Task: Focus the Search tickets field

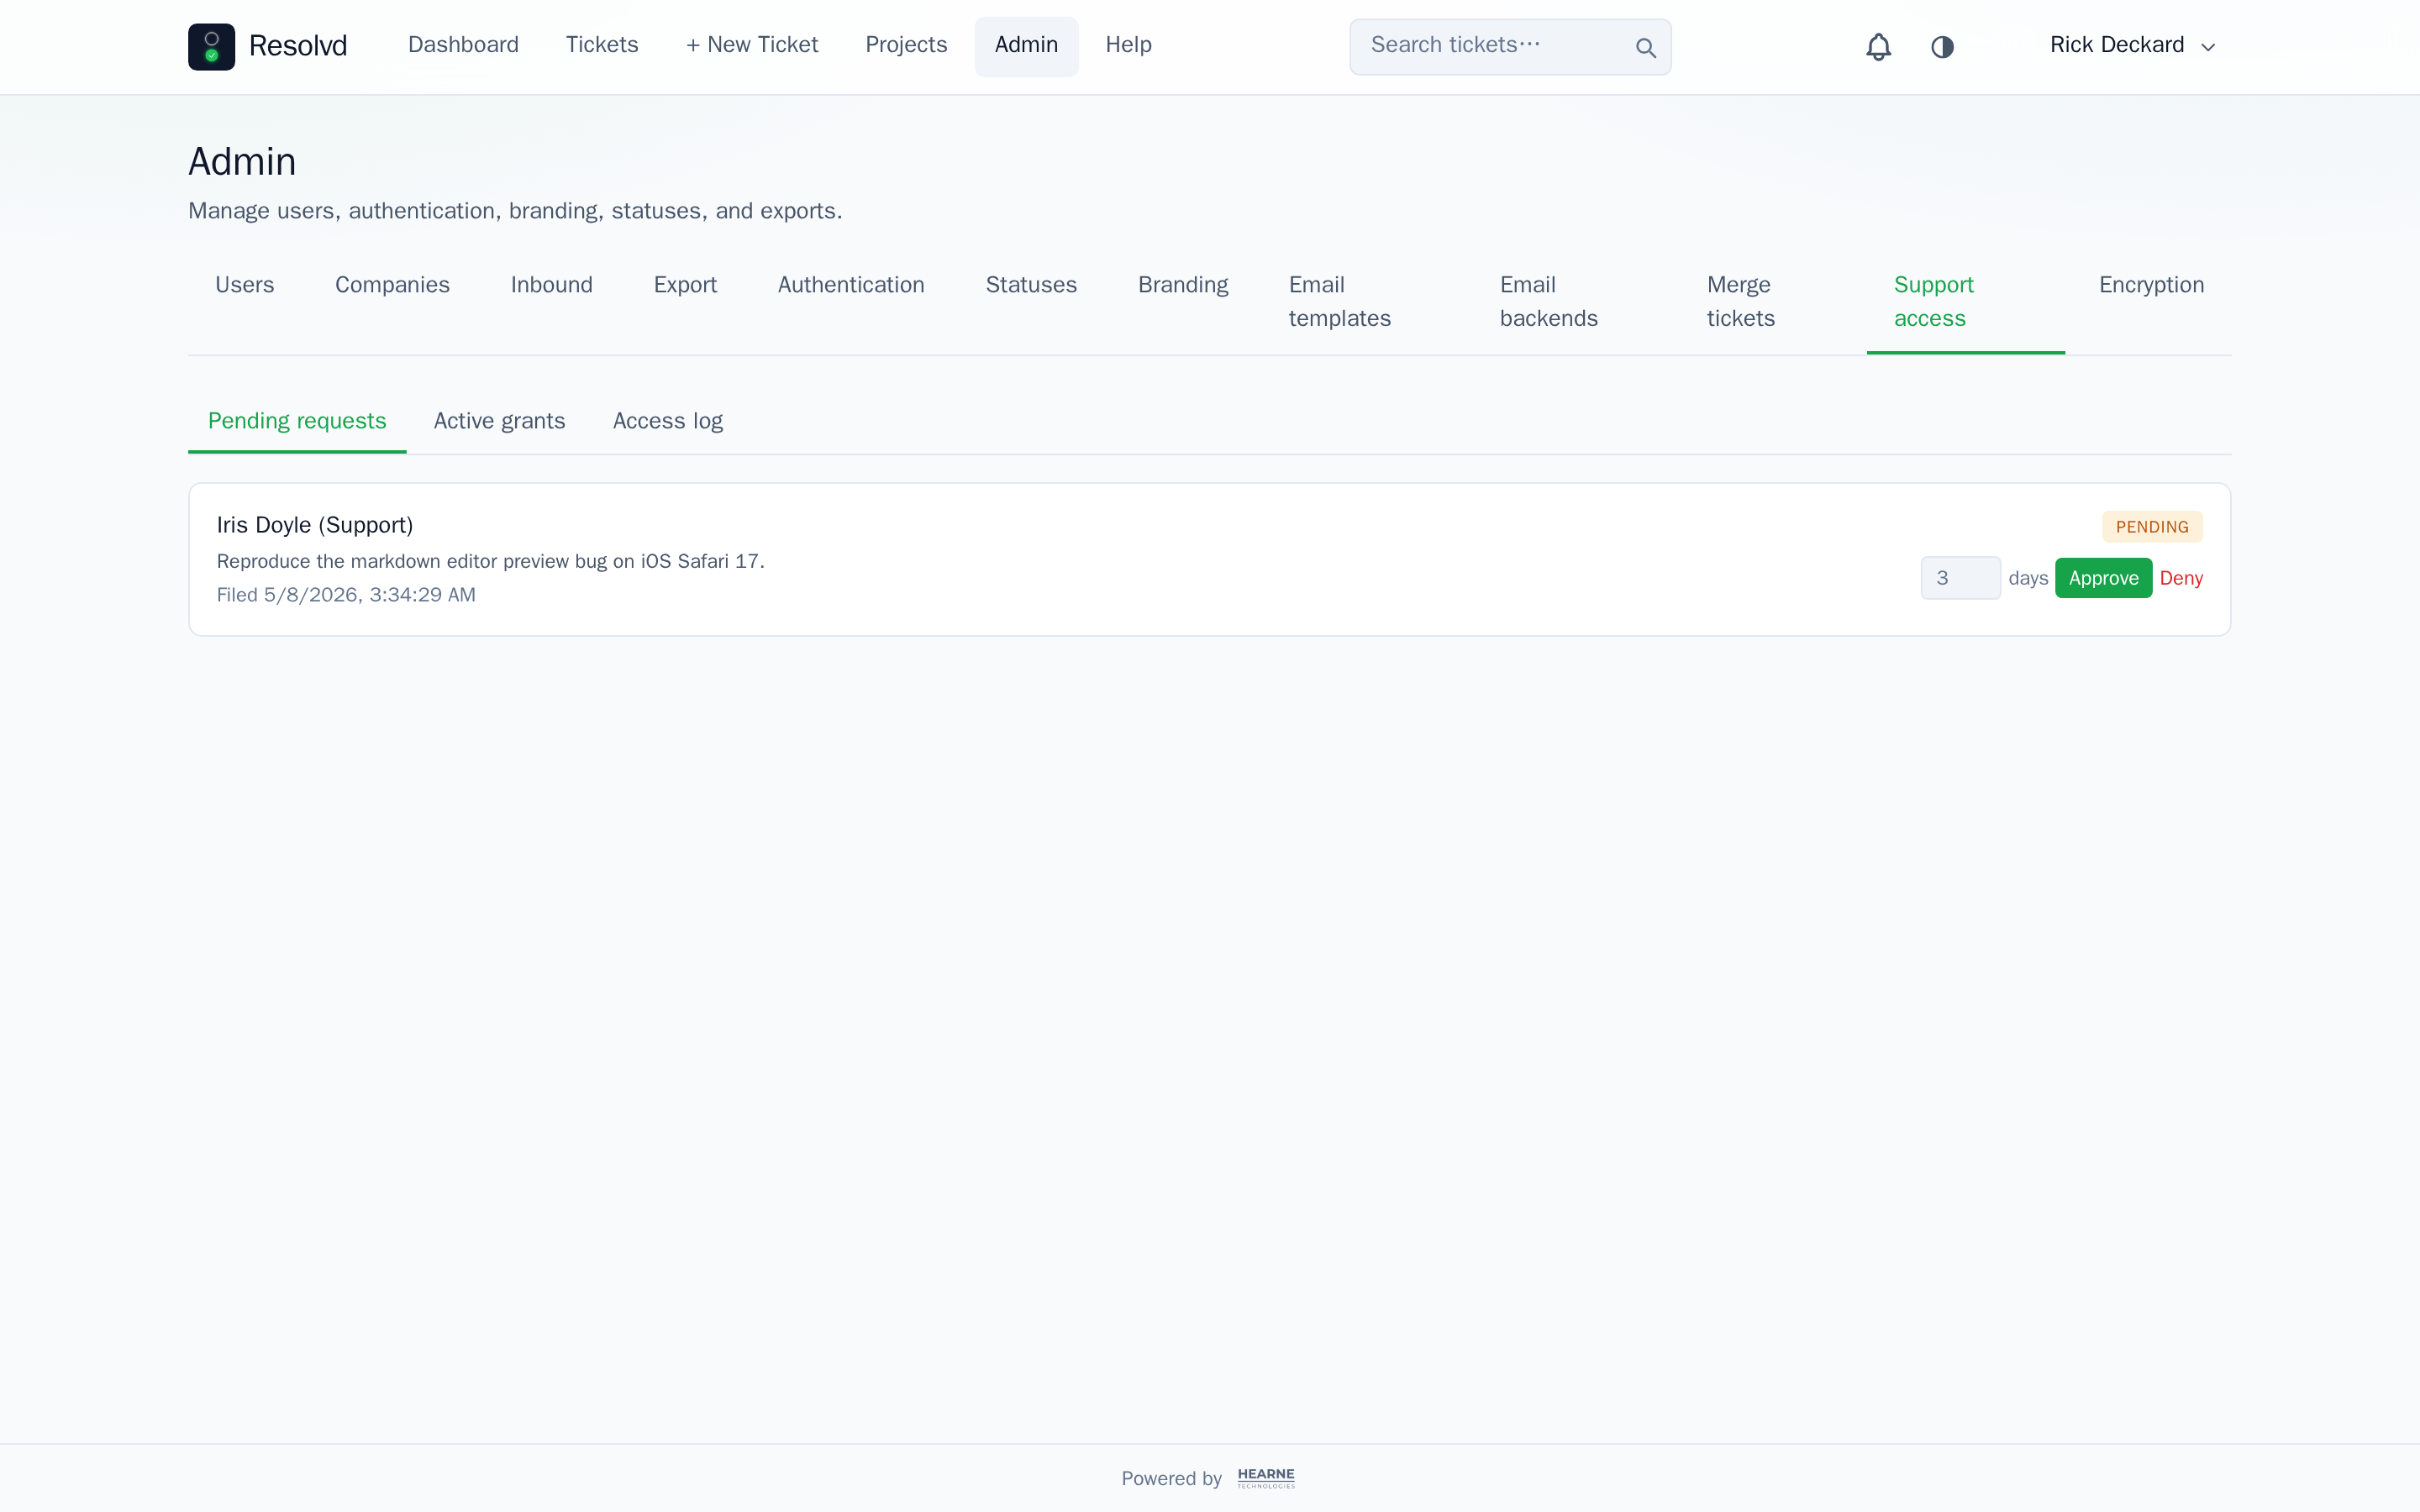Action: coord(1510,46)
